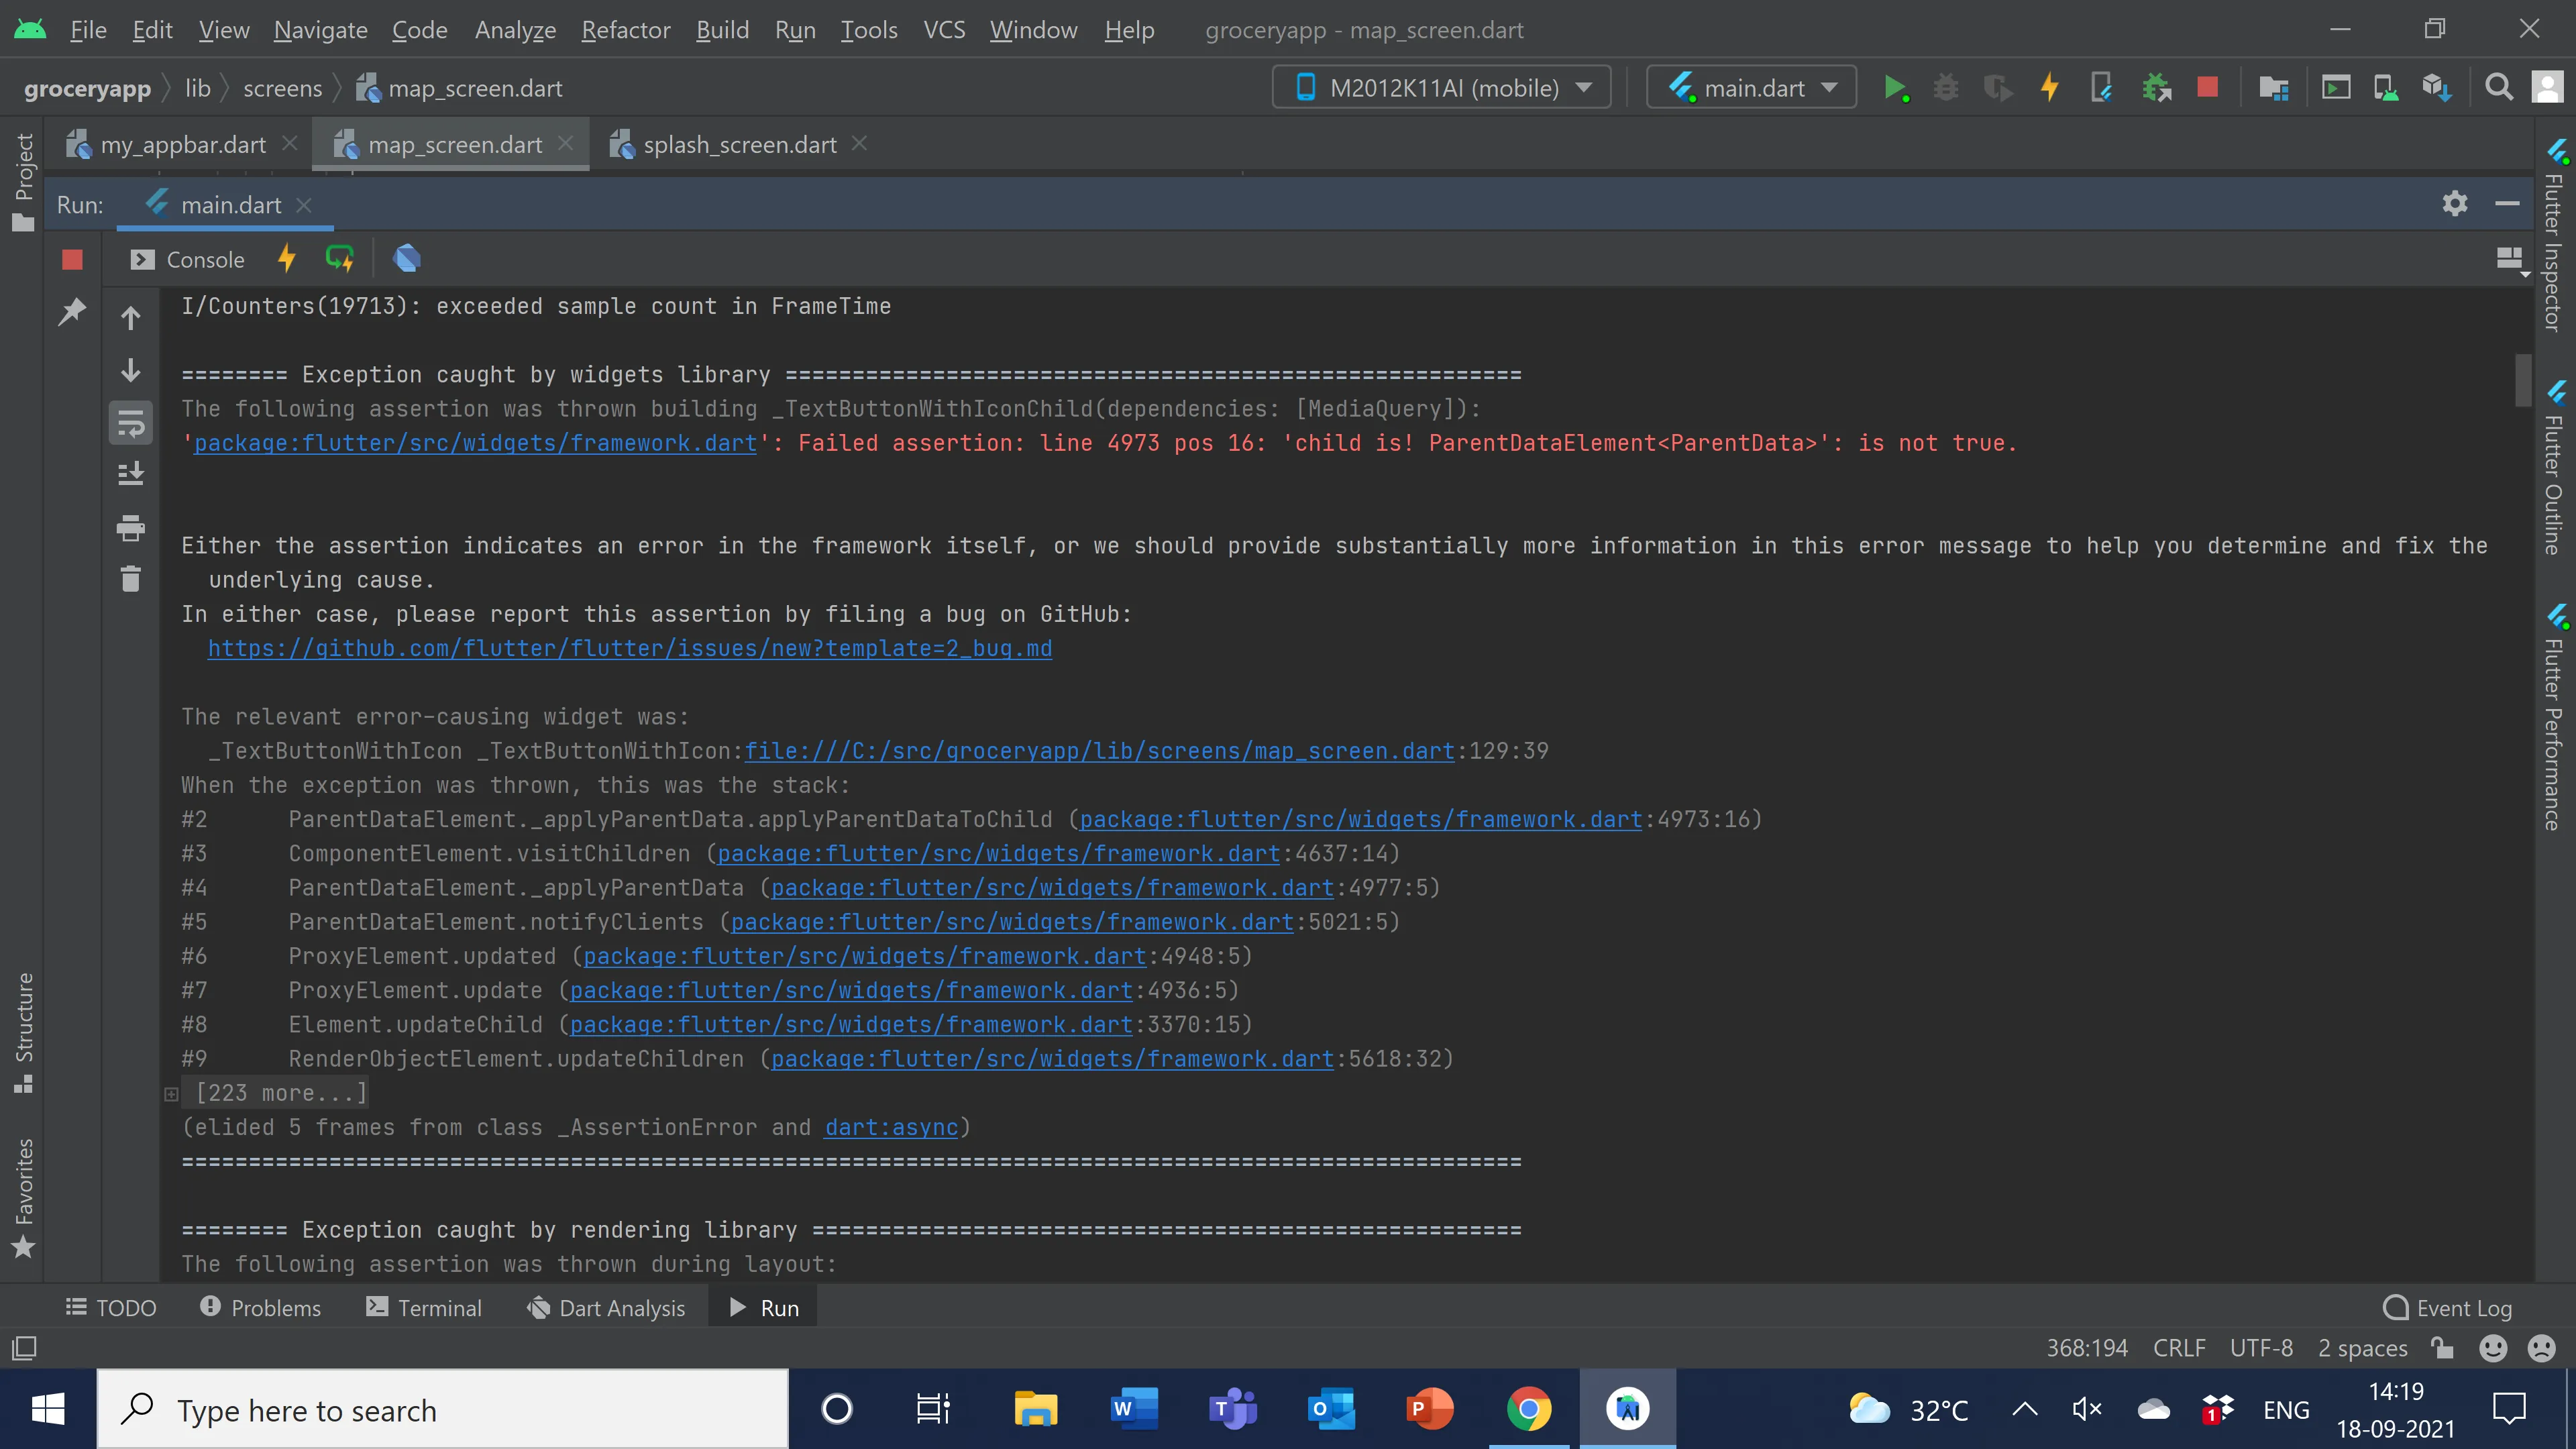Image resolution: width=2576 pixels, height=1449 pixels.
Task: Click the Flutter Hot Reload lightning icon in the console toolbar
Action: 287,259
